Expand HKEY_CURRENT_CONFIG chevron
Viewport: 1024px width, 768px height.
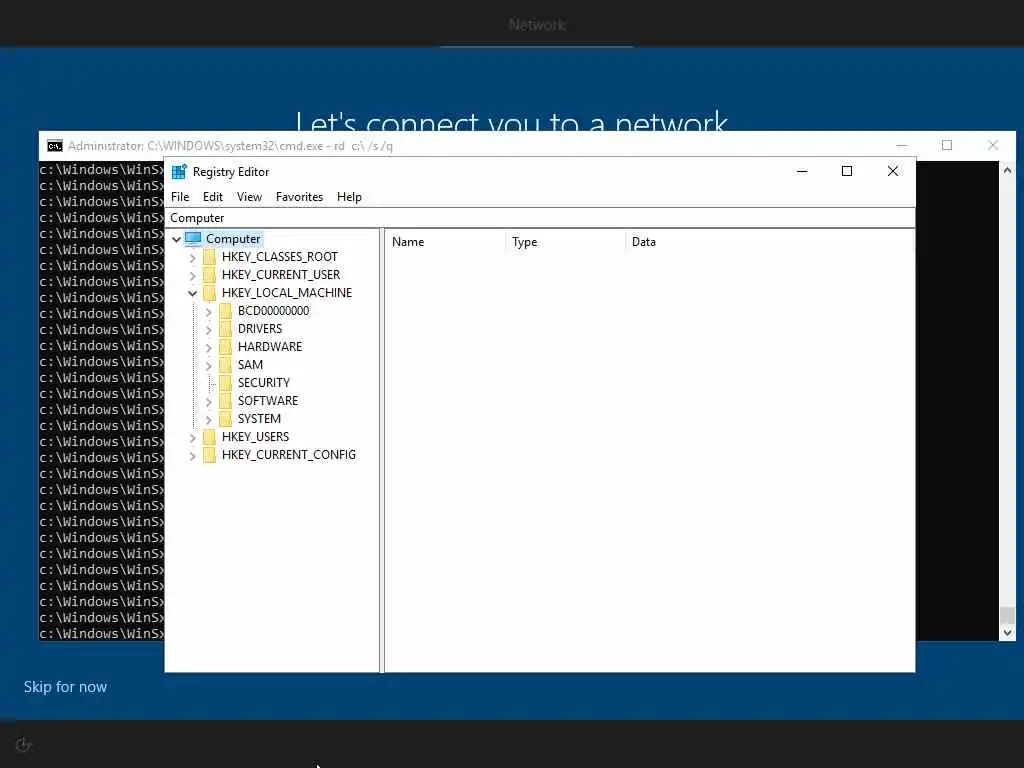tap(193, 455)
